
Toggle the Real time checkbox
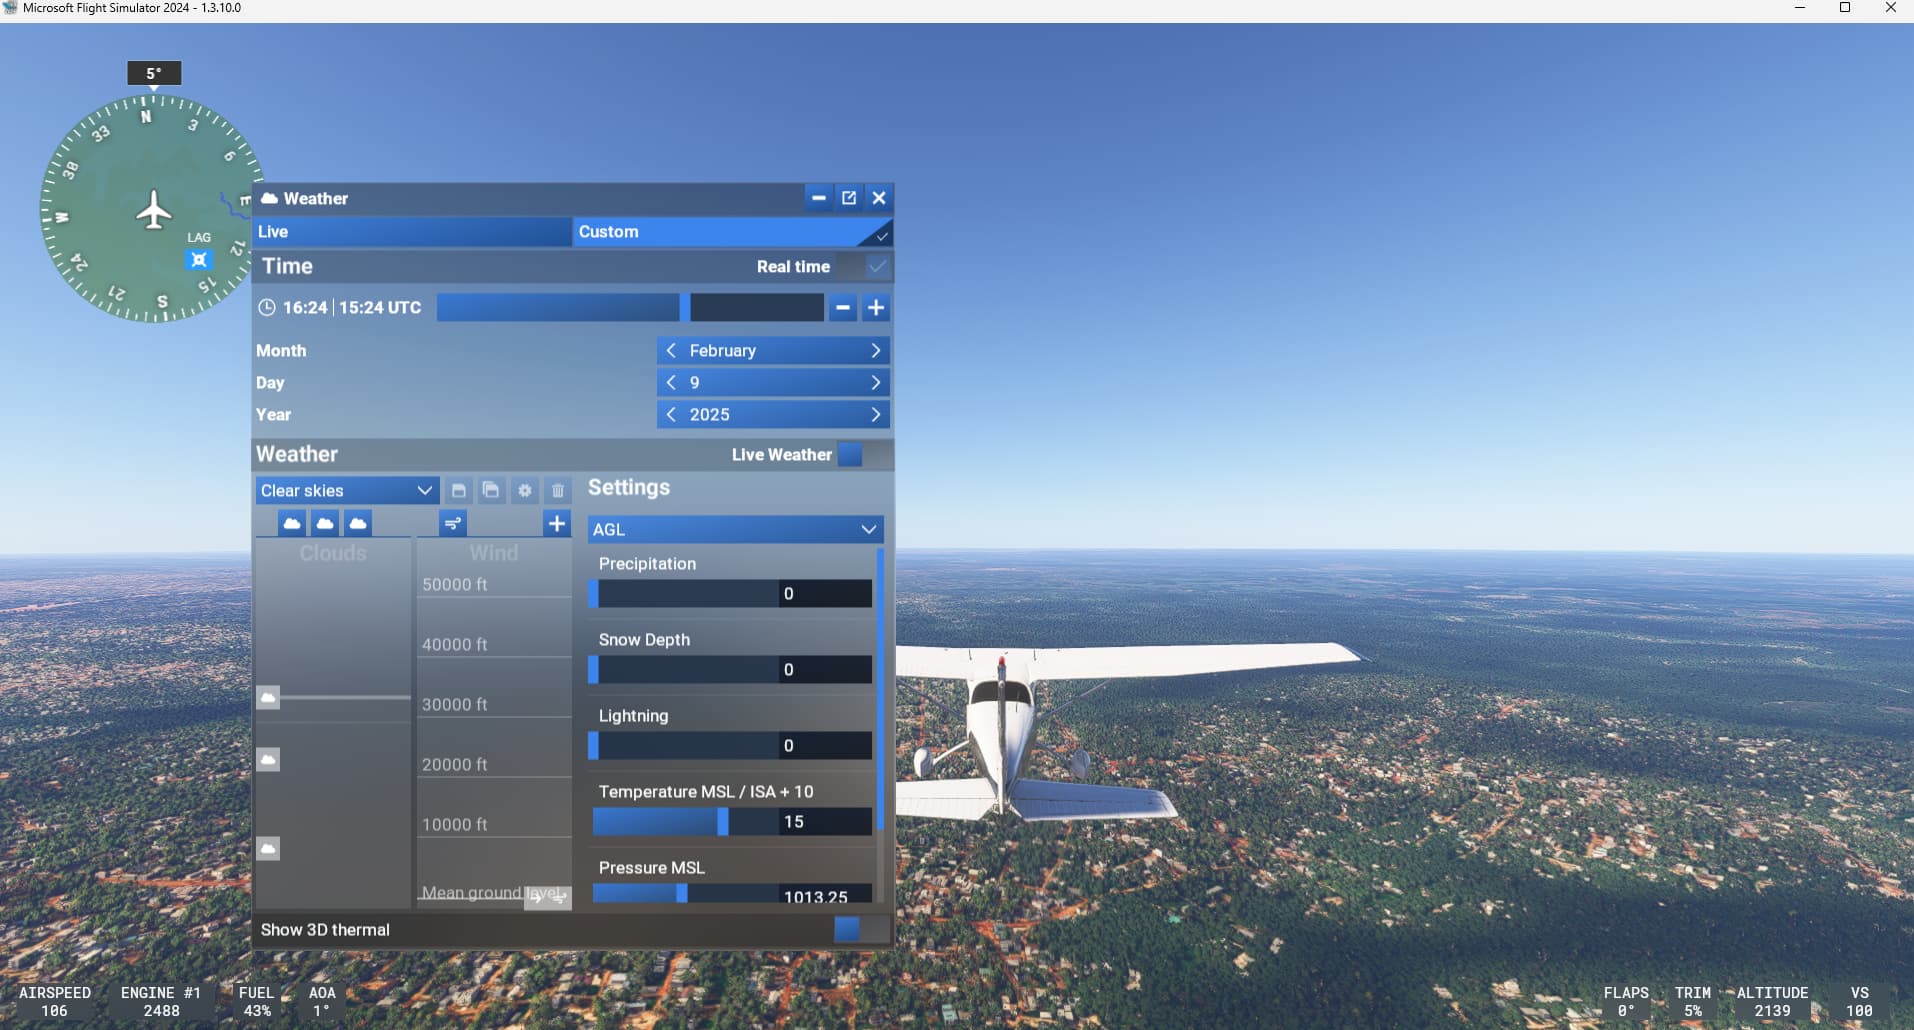click(x=876, y=267)
